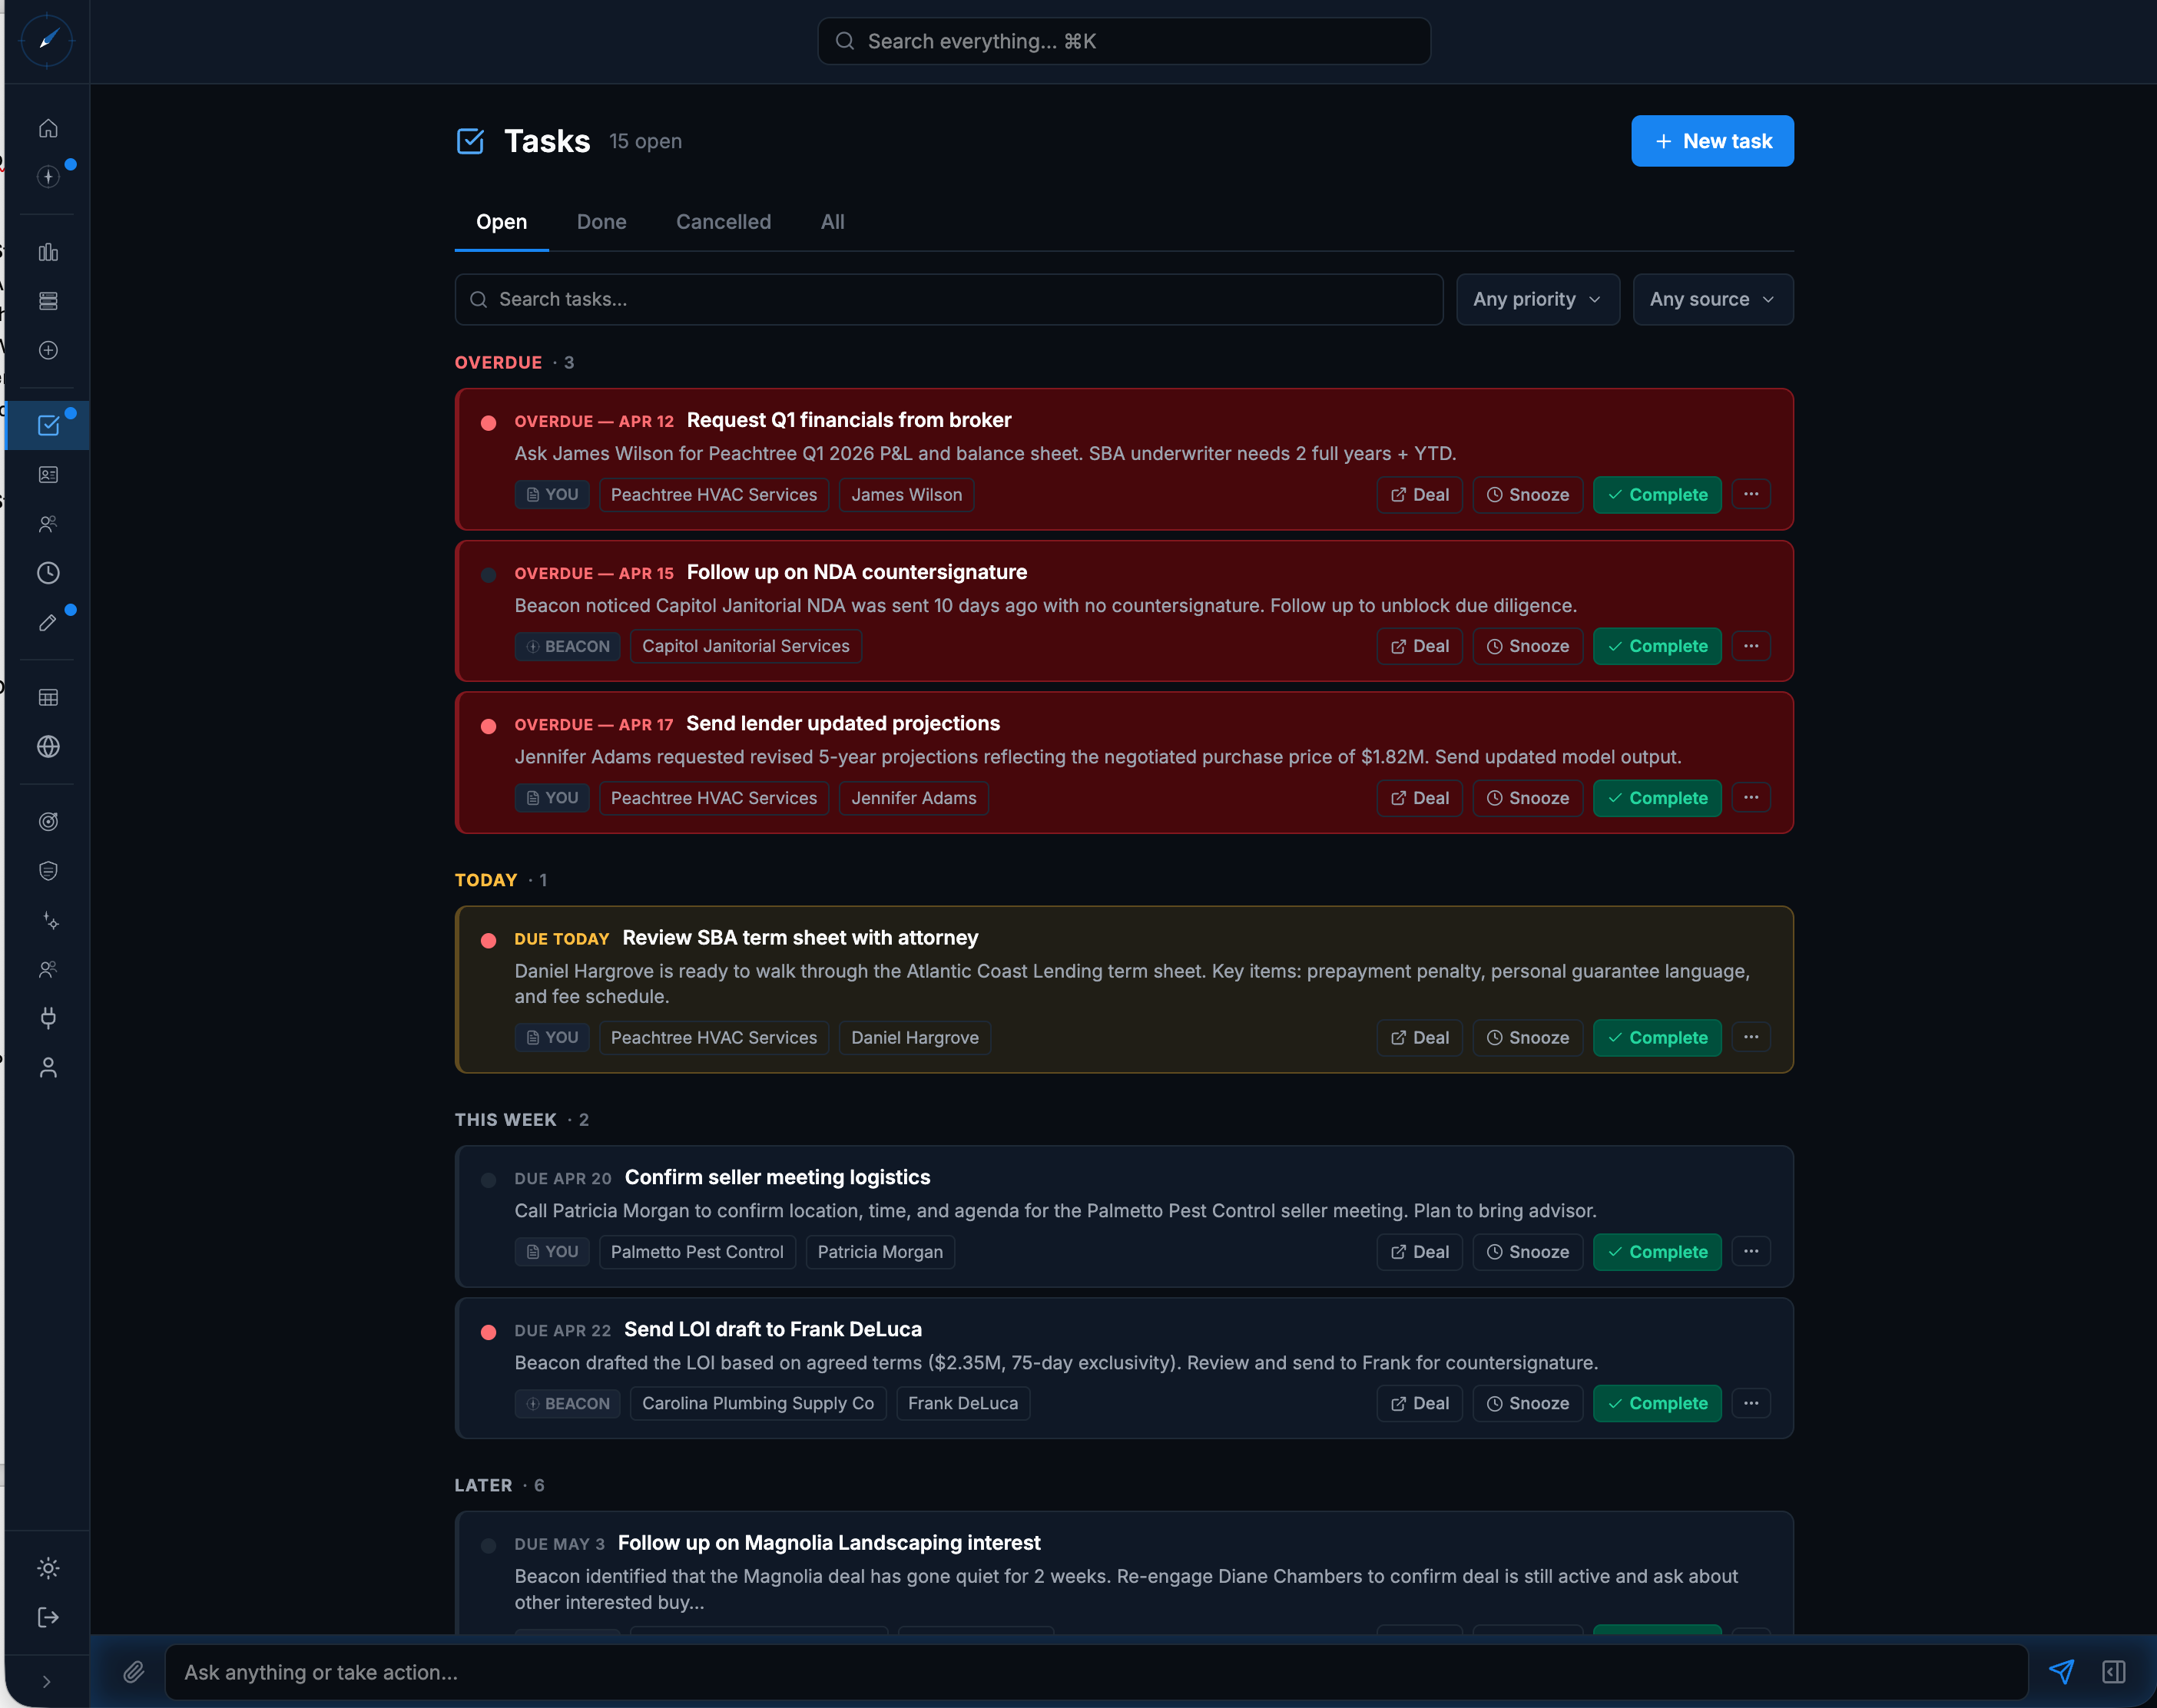Open the single user profile icon
The height and width of the screenshot is (1708, 2157).
point(48,1068)
